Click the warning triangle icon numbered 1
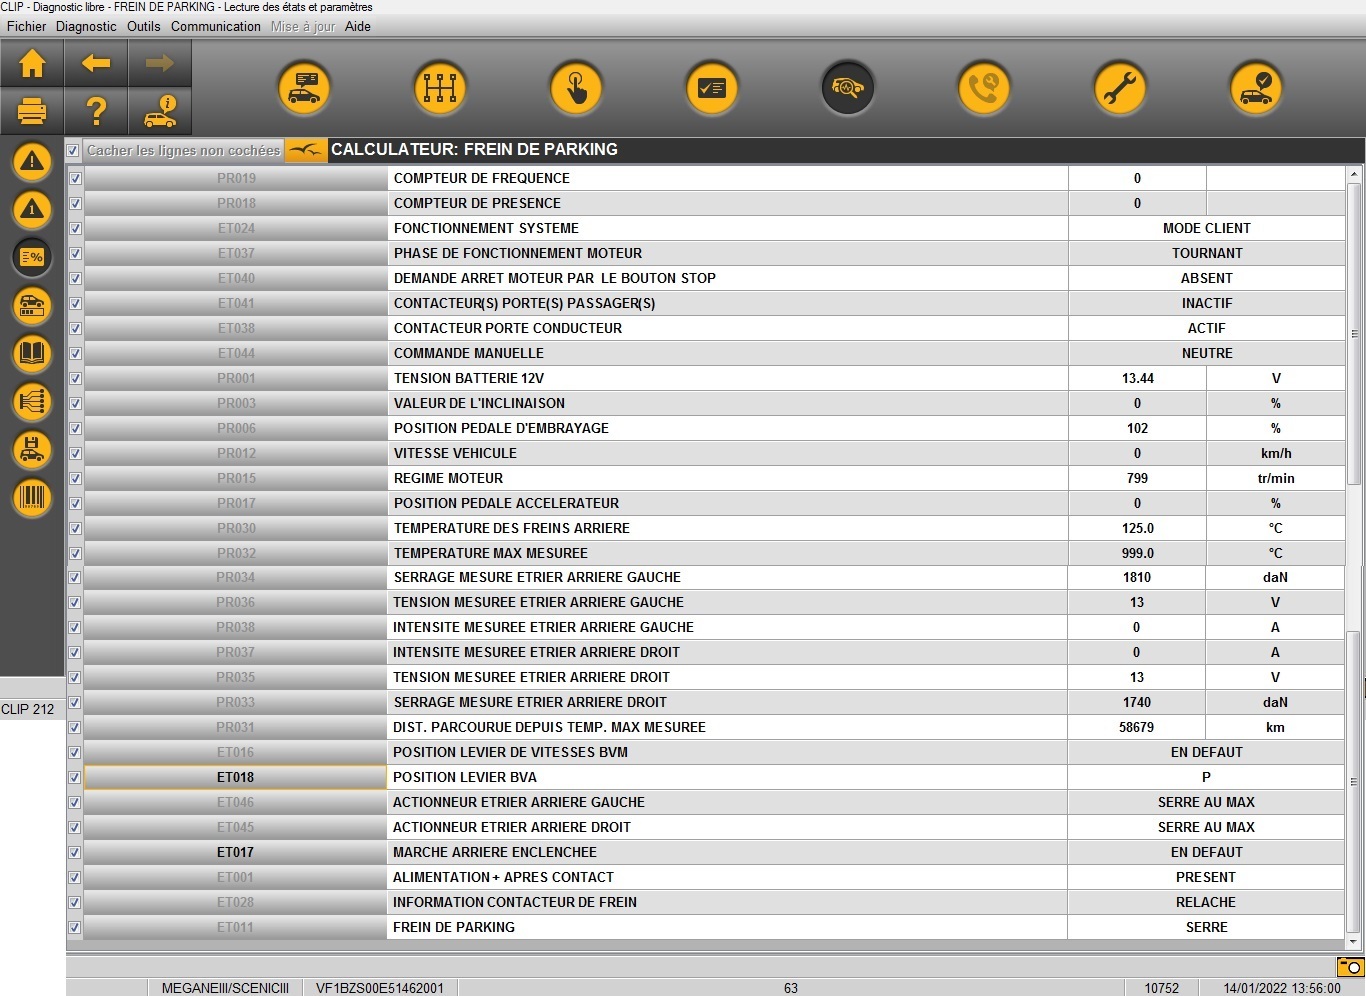The image size is (1366, 996). tap(32, 209)
